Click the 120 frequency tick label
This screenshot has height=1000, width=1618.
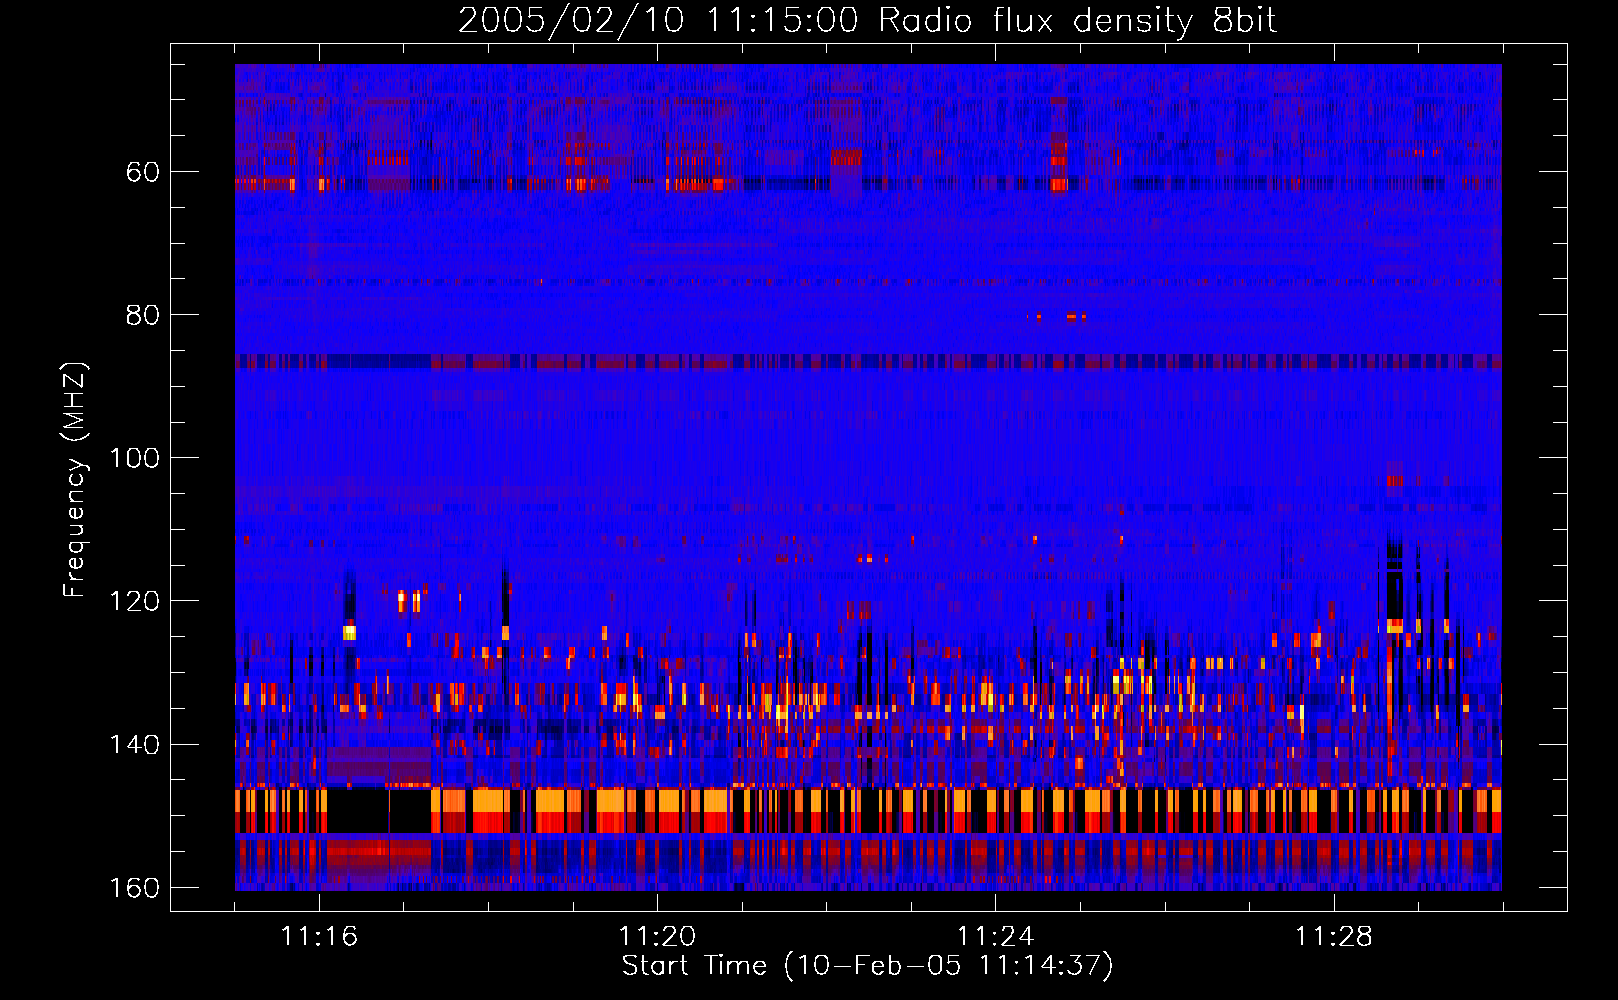coord(134,601)
